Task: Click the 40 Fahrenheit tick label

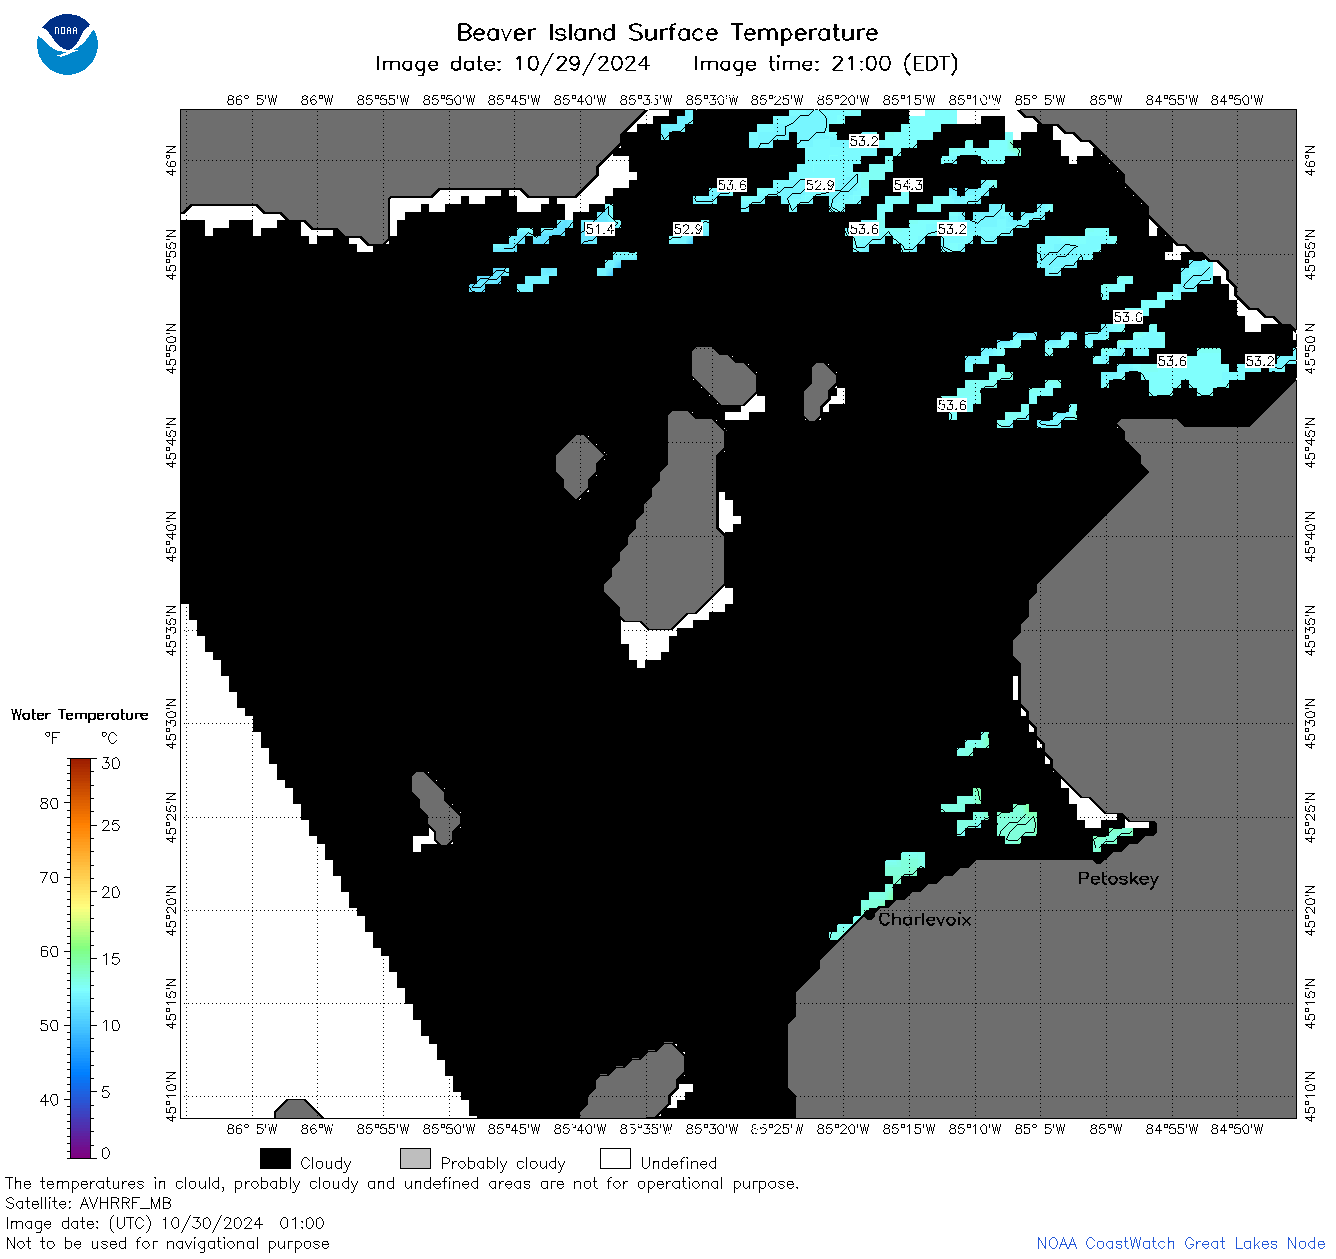Action: 49,1099
